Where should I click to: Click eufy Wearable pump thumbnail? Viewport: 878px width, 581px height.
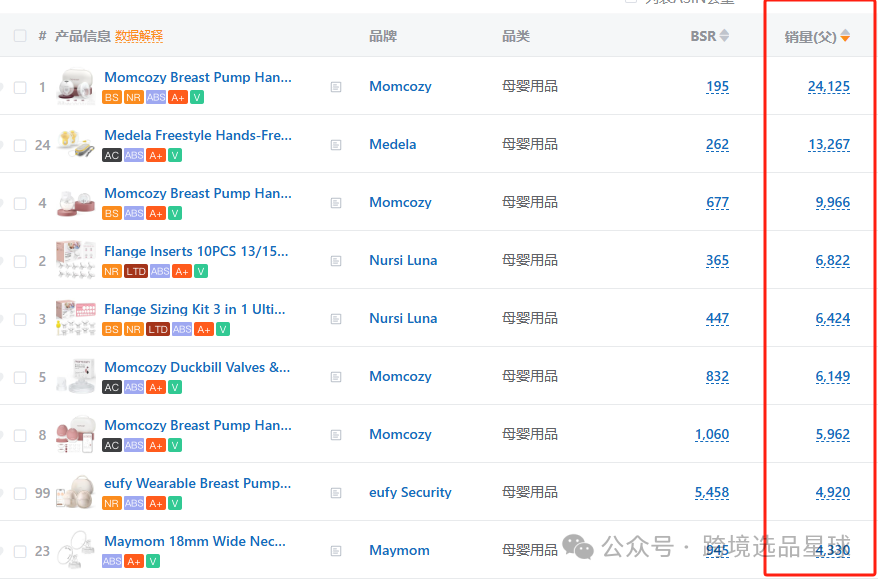76,493
